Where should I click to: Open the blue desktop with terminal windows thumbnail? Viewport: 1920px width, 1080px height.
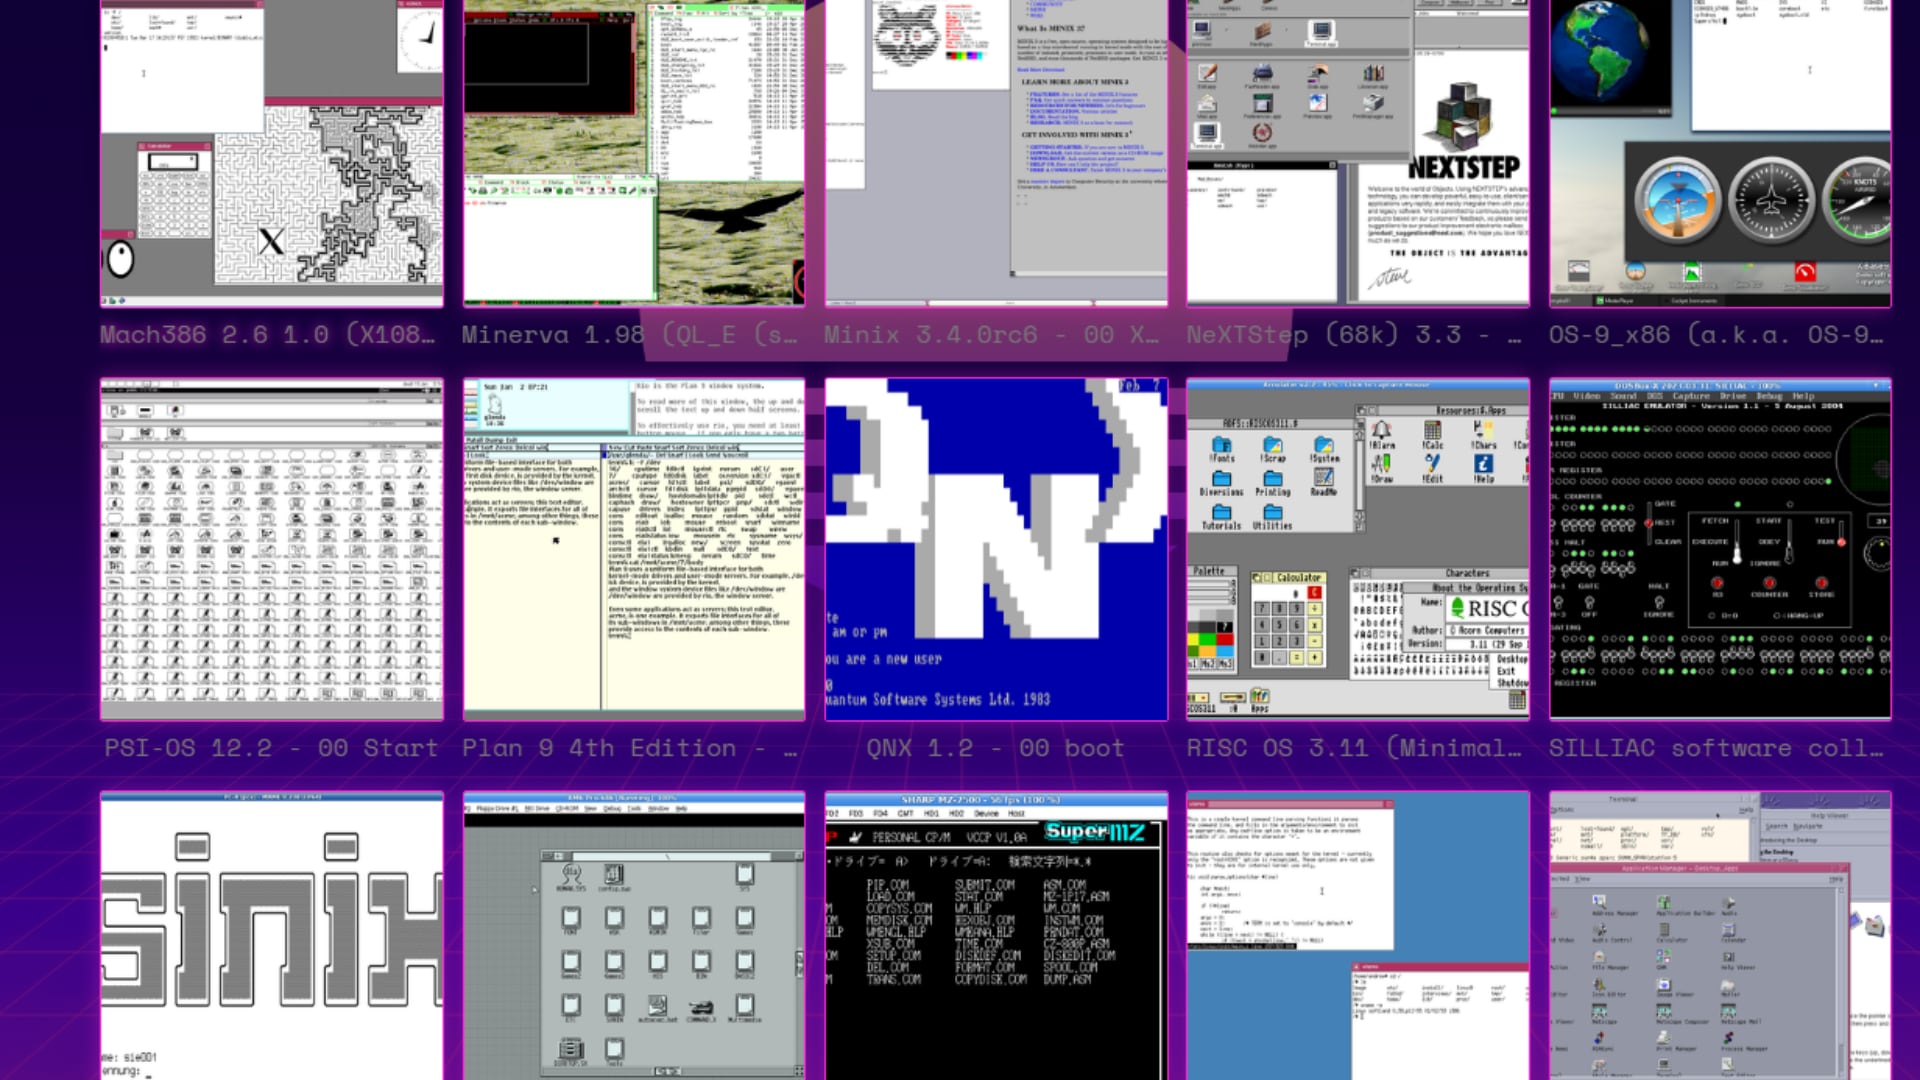pyautogui.click(x=1358, y=936)
